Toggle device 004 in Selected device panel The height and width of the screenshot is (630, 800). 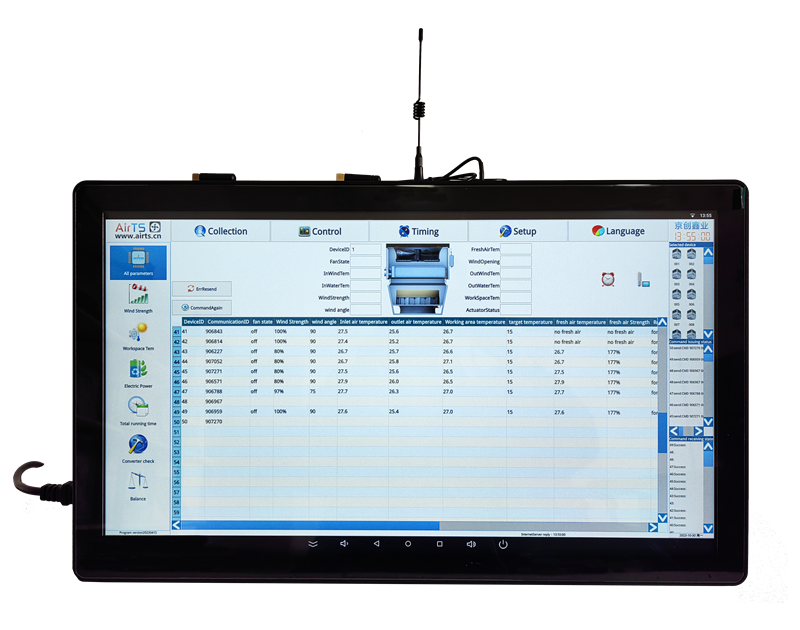pyautogui.click(x=692, y=276)
